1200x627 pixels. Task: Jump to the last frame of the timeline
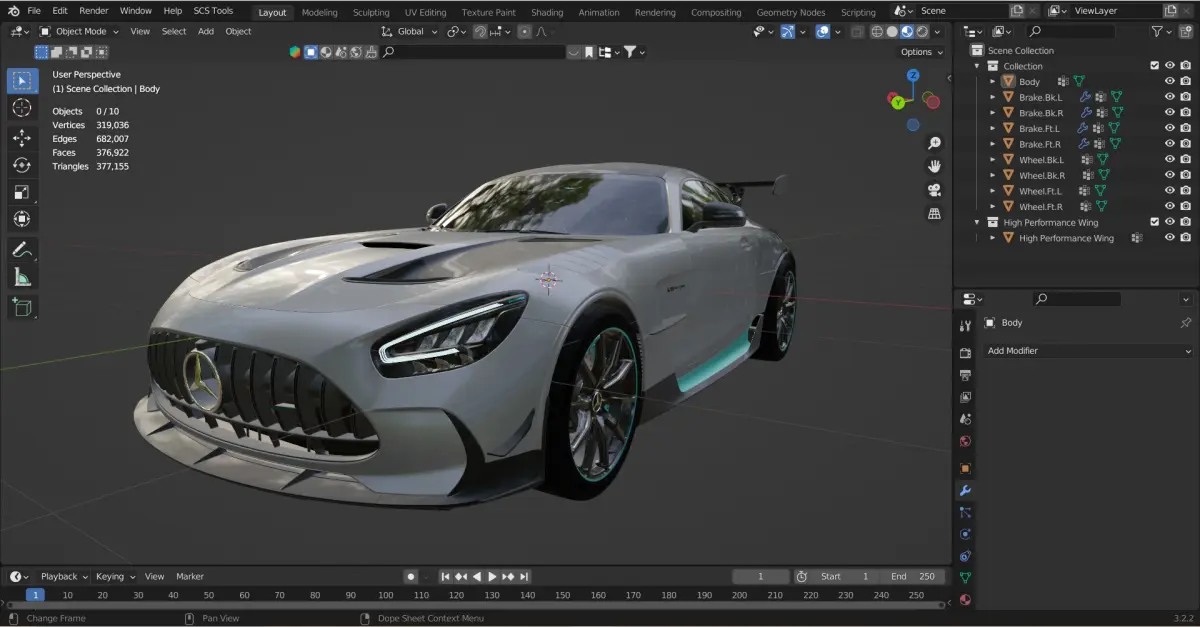[524, 576]
